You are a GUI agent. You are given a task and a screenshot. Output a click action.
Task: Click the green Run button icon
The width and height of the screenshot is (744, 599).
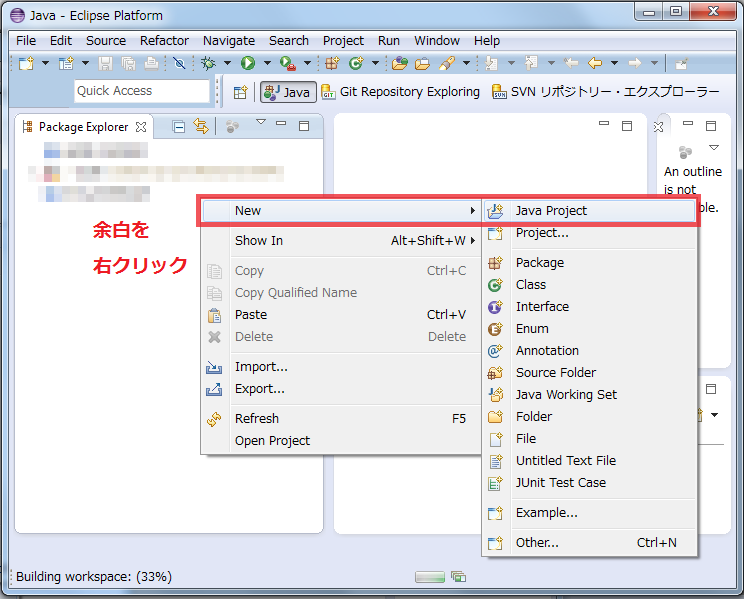point(248,63)
